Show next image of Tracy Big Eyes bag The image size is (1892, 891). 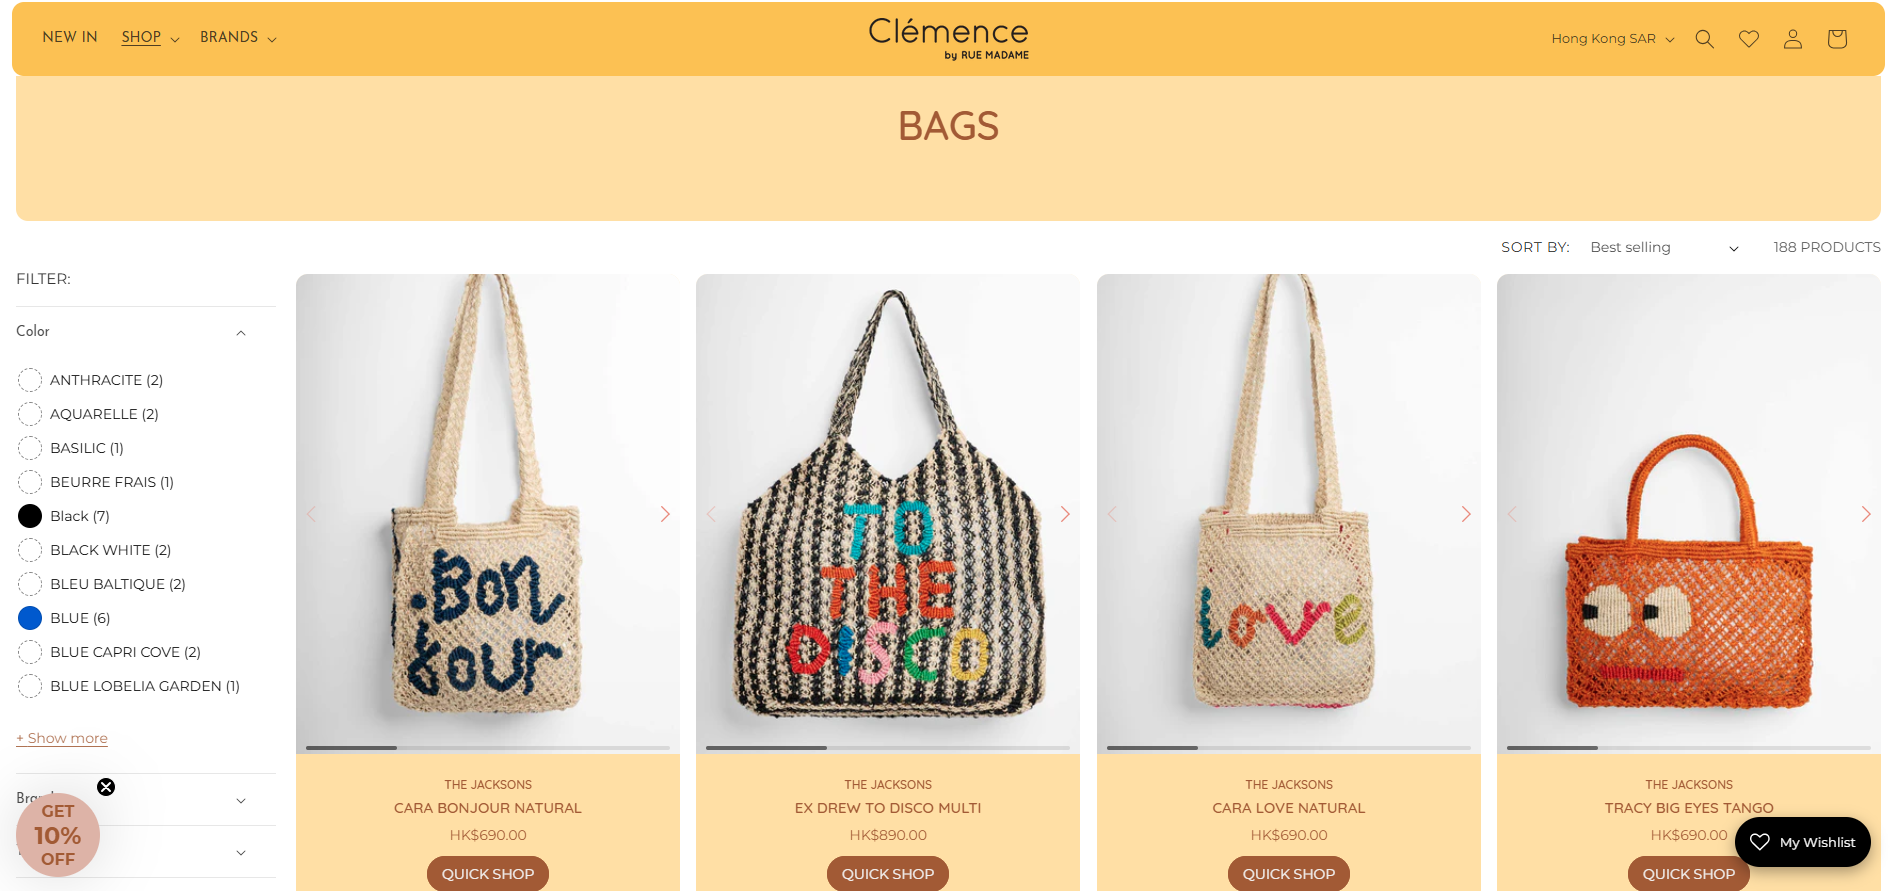[x=1866, y=514]
